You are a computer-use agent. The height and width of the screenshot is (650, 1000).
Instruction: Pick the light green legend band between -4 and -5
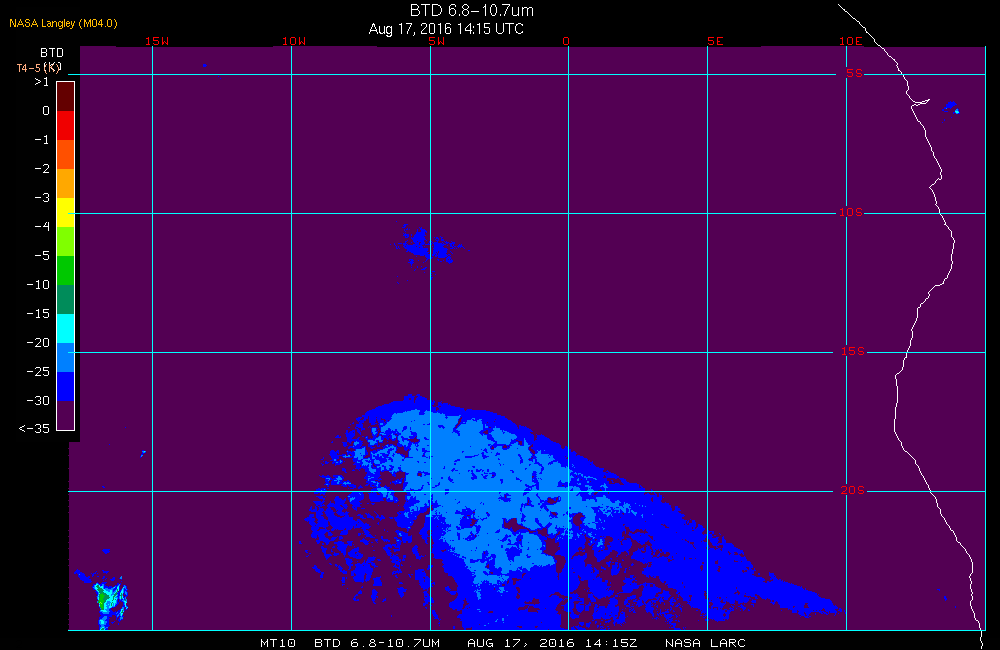click(66, 241)
